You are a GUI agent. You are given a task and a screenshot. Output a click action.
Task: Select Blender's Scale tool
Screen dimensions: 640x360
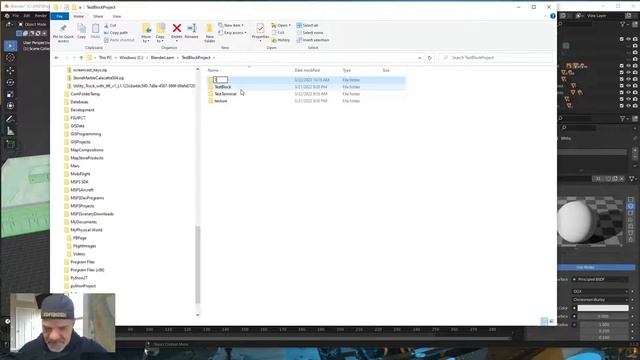[11, 94]
